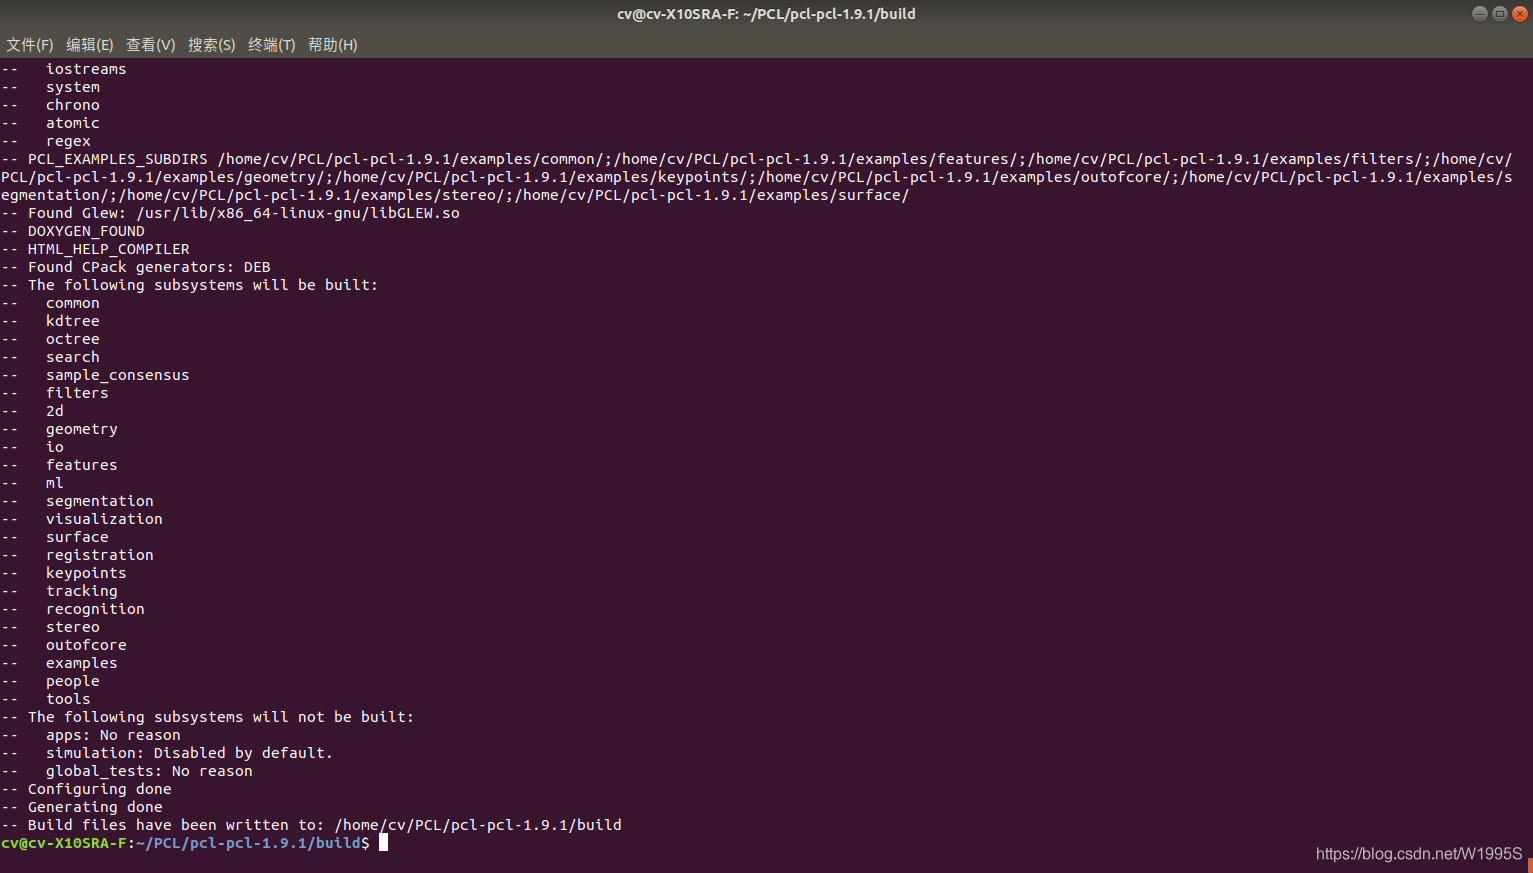This screenshot has width=1533, height=873.
Task: Click the 'DOXYGEN_FOUND' line
Action: [73, 231]
